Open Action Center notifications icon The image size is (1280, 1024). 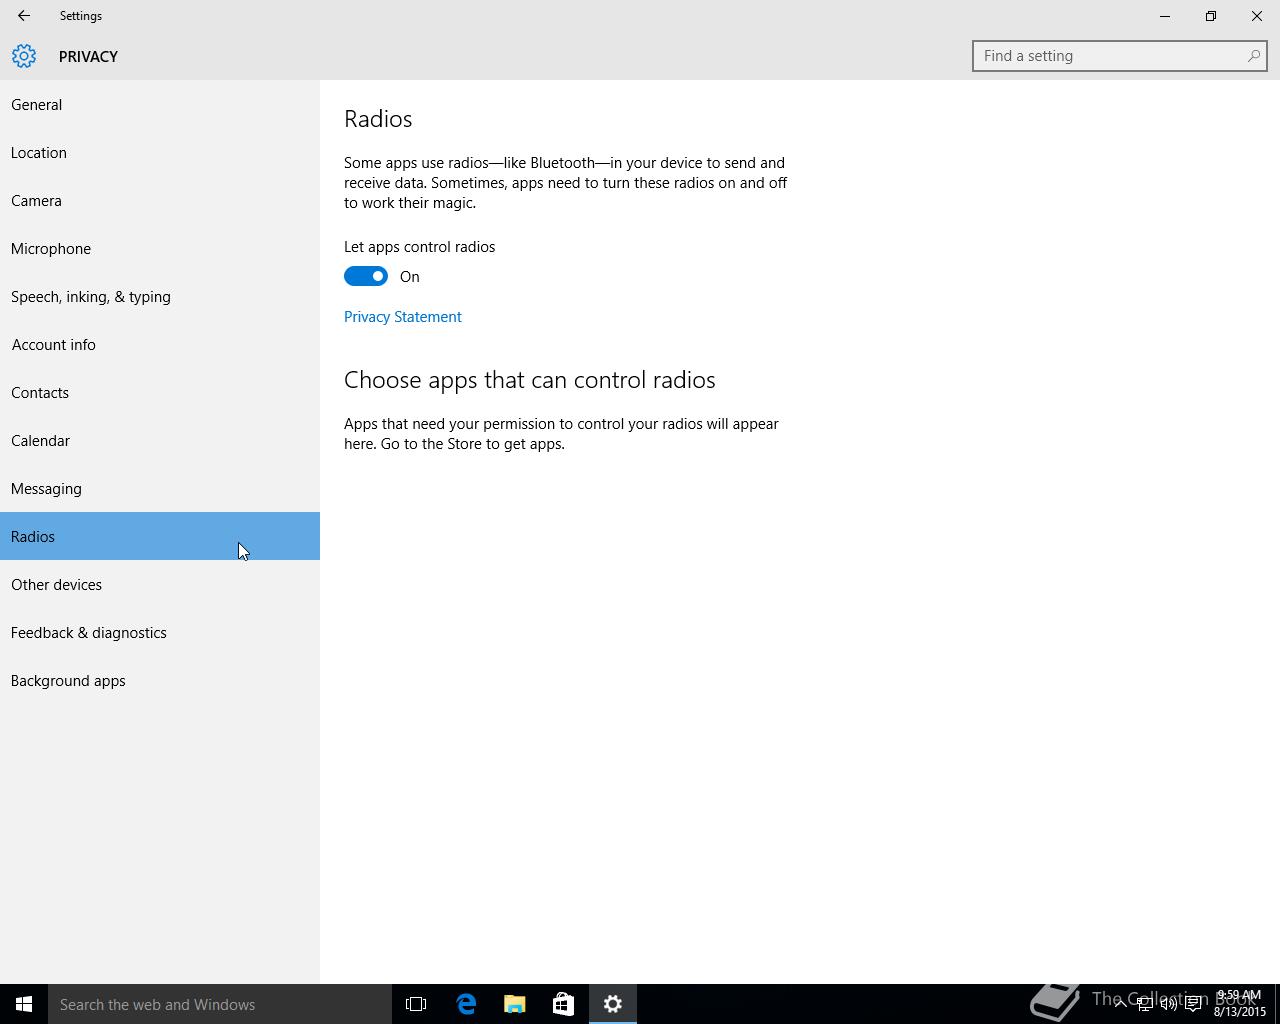click(1193, 1004)
